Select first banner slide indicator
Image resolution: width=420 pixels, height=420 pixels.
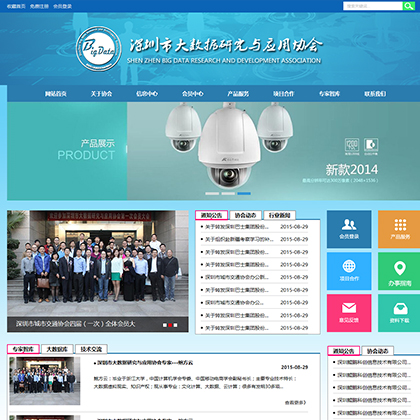(x=212, y=193)
